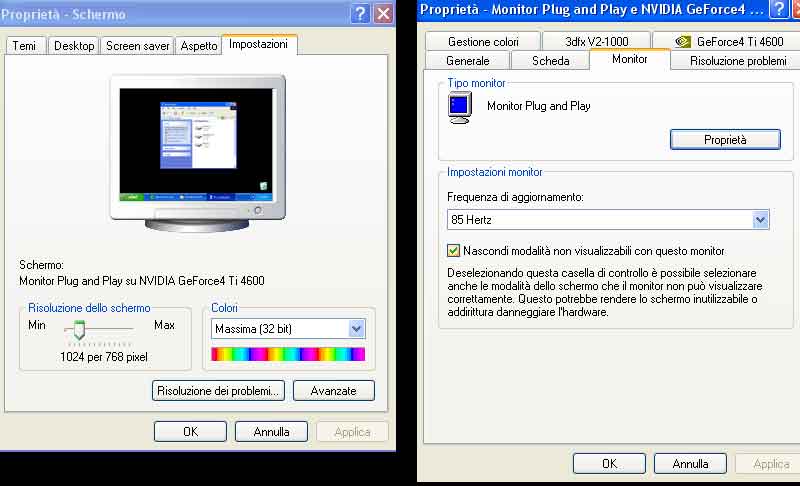Open the Avanzate settings button

pyautogui.click(x=334, y=391)
